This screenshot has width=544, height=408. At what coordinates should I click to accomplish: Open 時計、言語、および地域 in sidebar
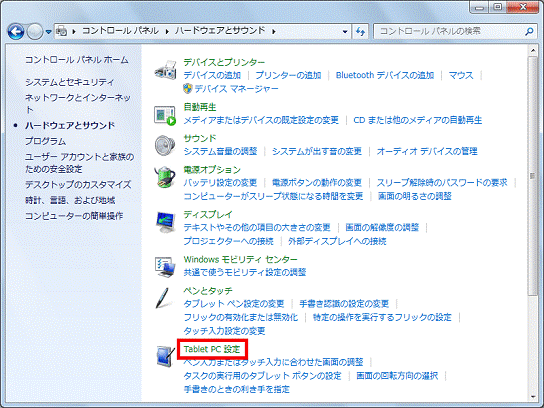[70, 200]
